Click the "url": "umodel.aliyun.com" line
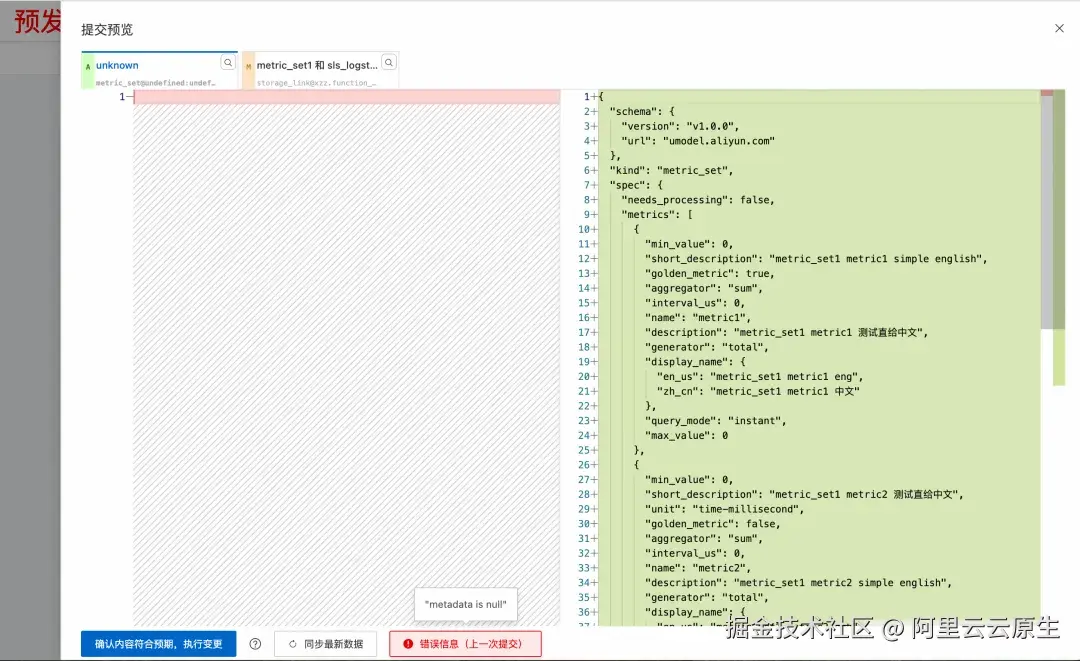Image resolution: width=1080 pixels, height=661 pixels. point(698,140)
